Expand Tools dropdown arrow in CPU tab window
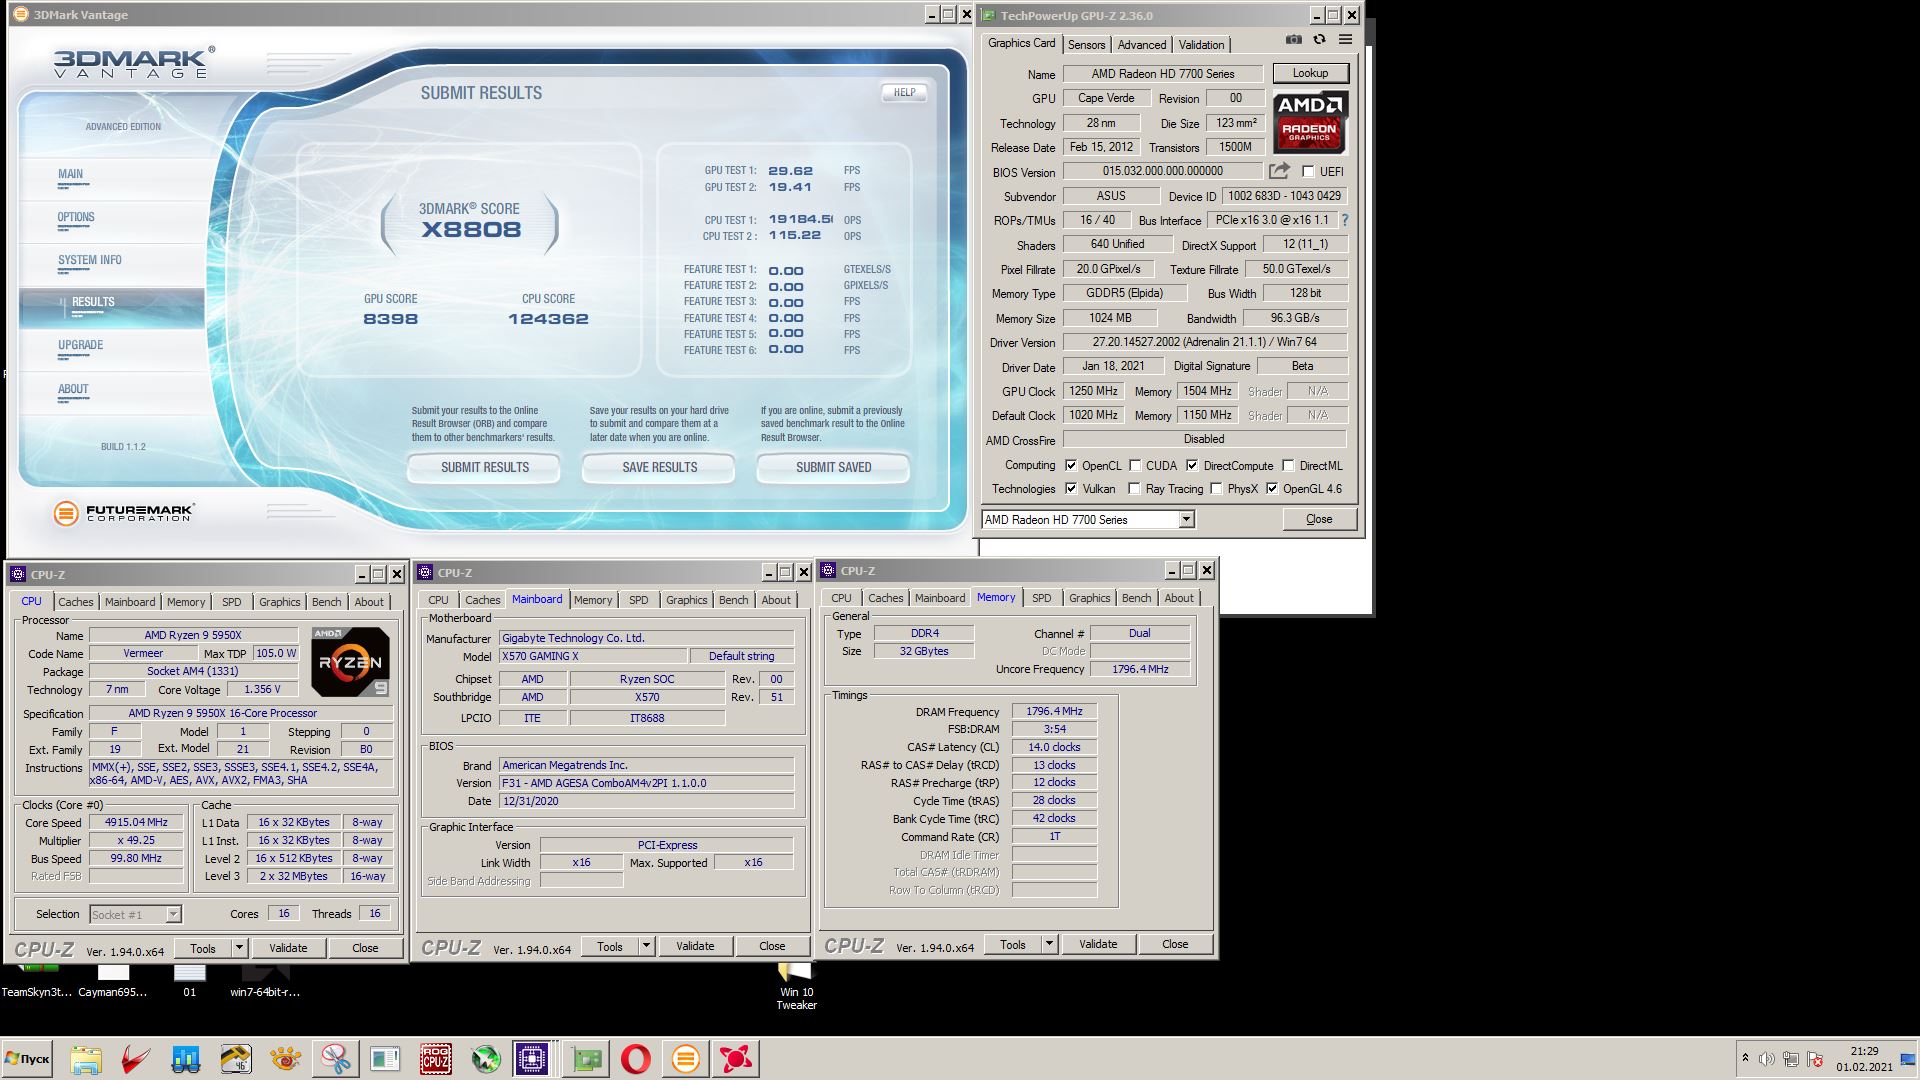Viewport: 1920px width, 1080px height. click(x=239, y=948)
